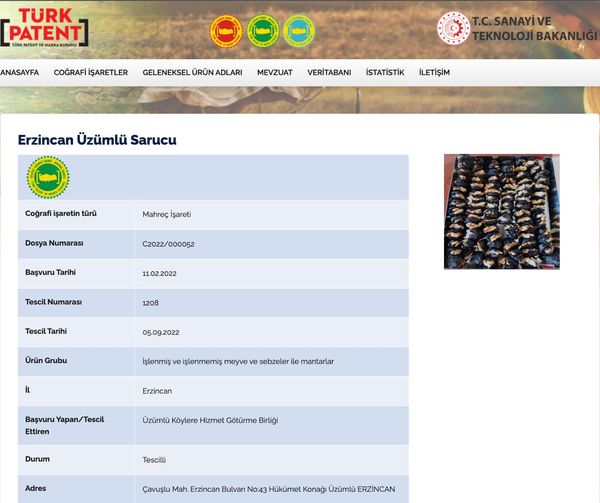Click the Coğrafi işaretin türü label

point(61,213)
